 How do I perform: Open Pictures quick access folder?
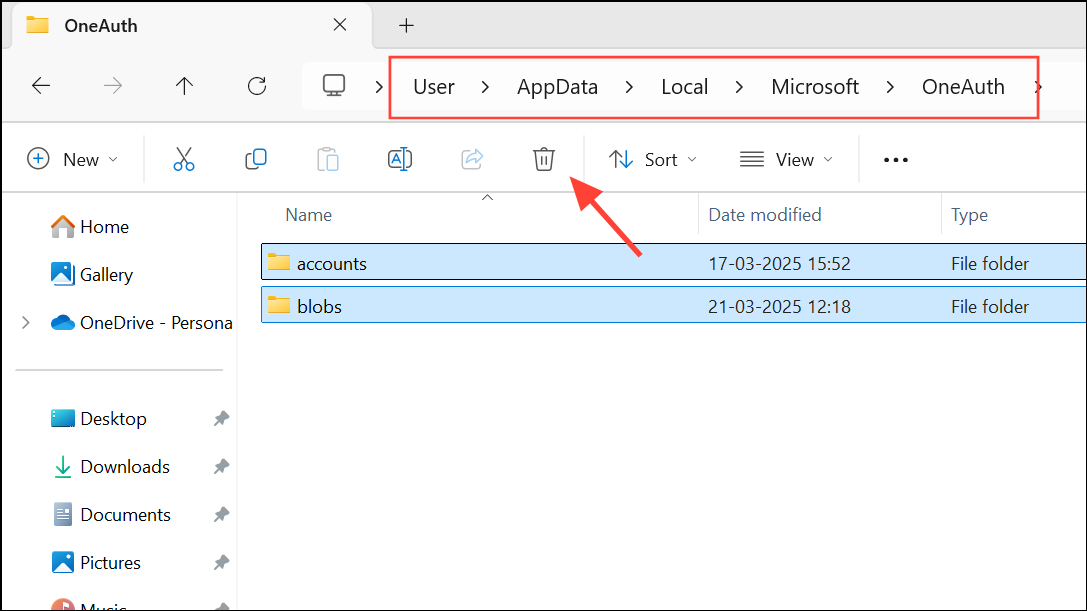click(96, 562)
